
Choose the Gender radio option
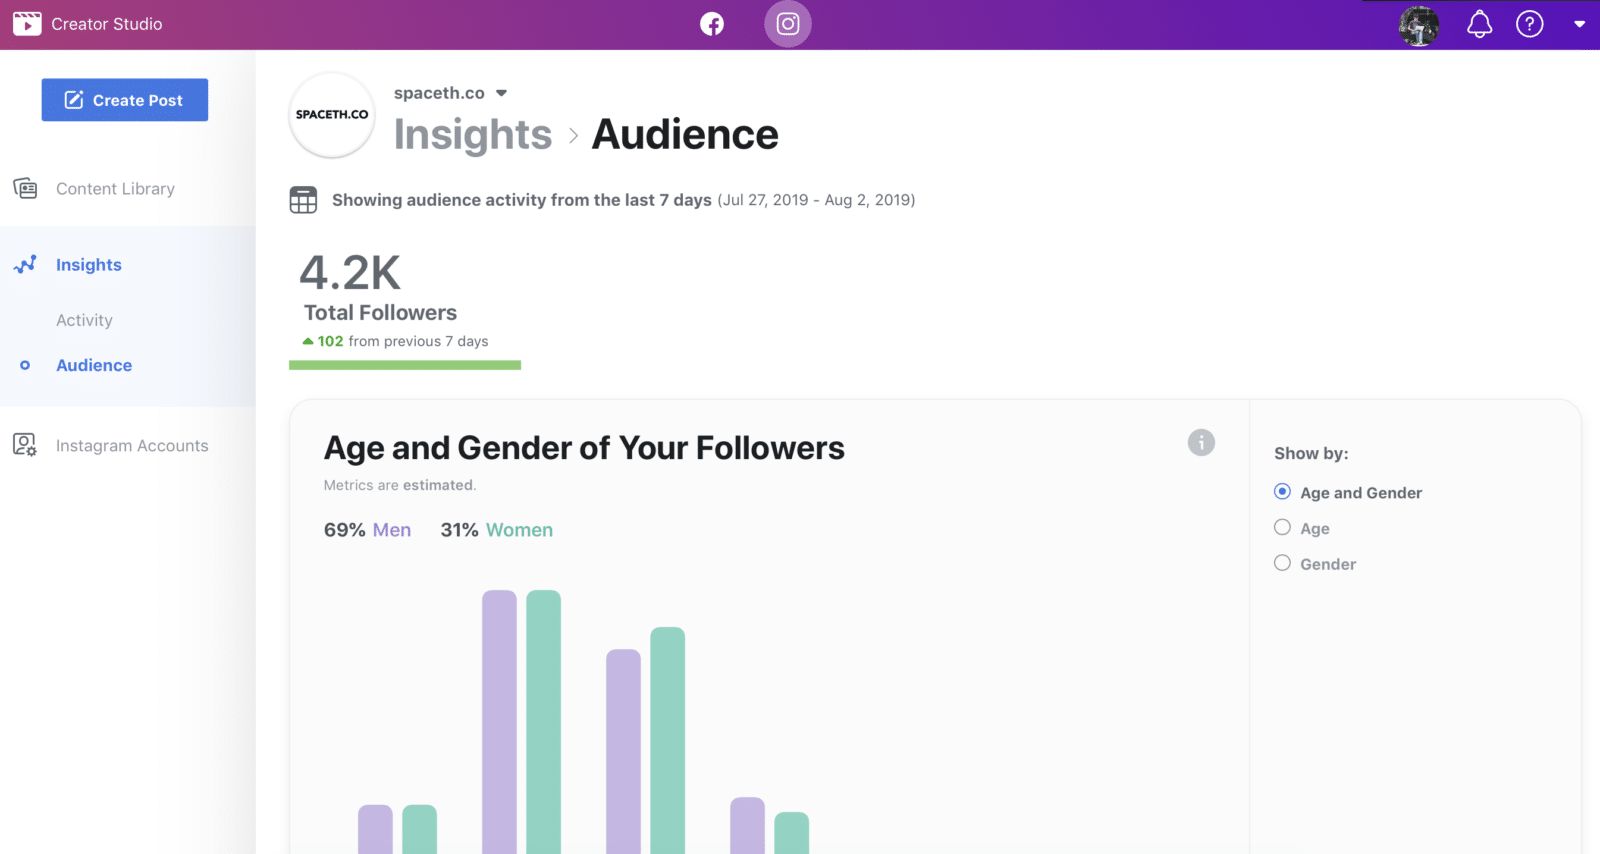coord(1282,564)
